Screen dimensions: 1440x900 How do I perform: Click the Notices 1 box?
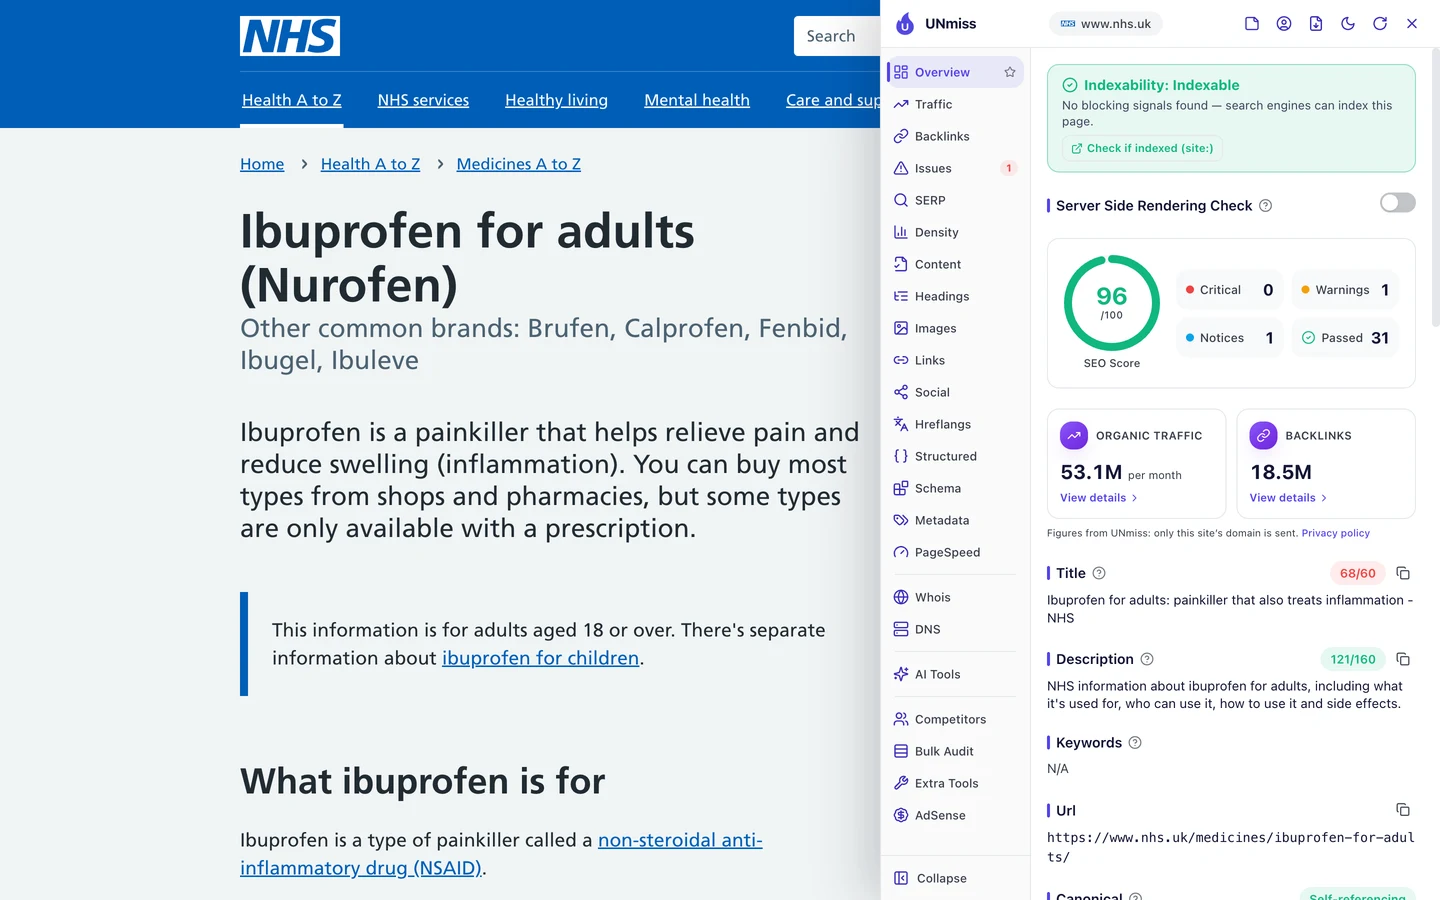[1229, 338]
